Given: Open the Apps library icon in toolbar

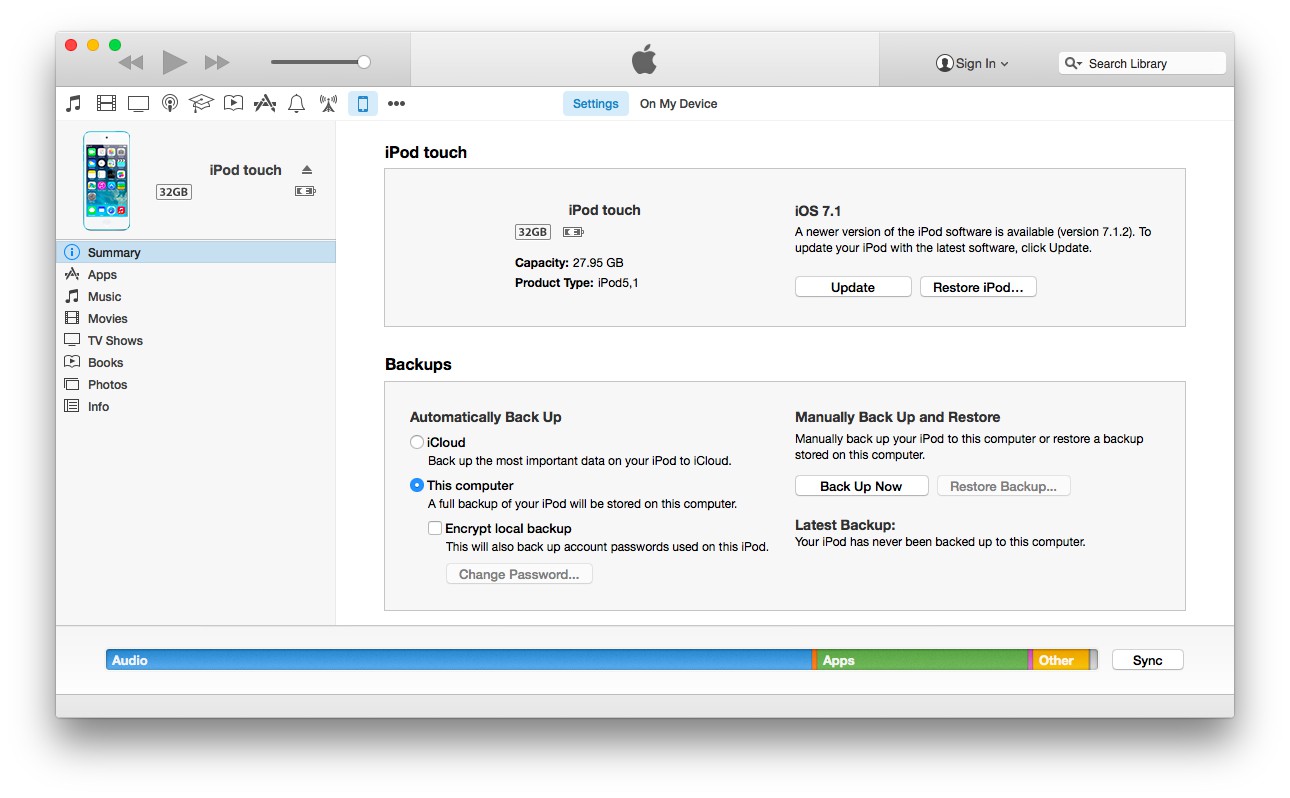Looking at the screenshot, I should 265,103.
